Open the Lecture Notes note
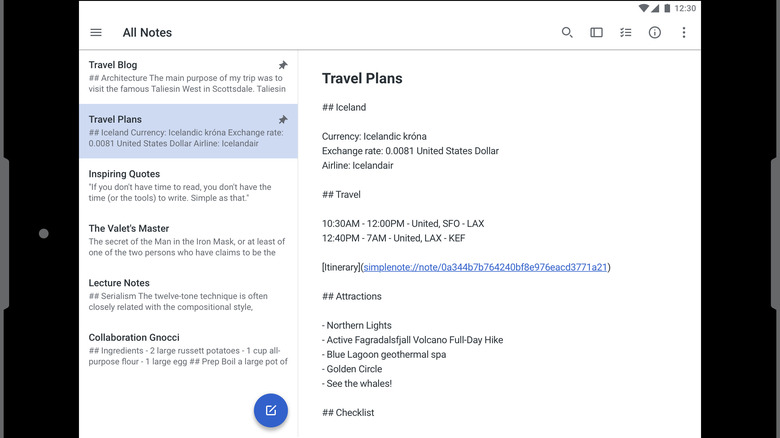Viewport: 780px width, 438px height. click(x=189, y=295)
